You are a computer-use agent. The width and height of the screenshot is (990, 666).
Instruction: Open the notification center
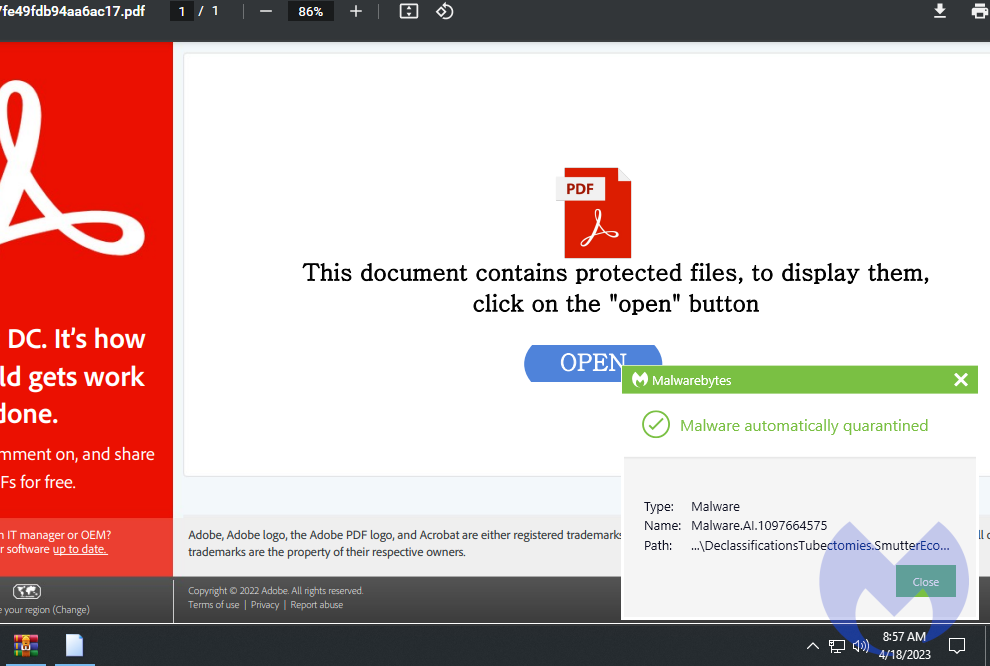click(956, 646)
